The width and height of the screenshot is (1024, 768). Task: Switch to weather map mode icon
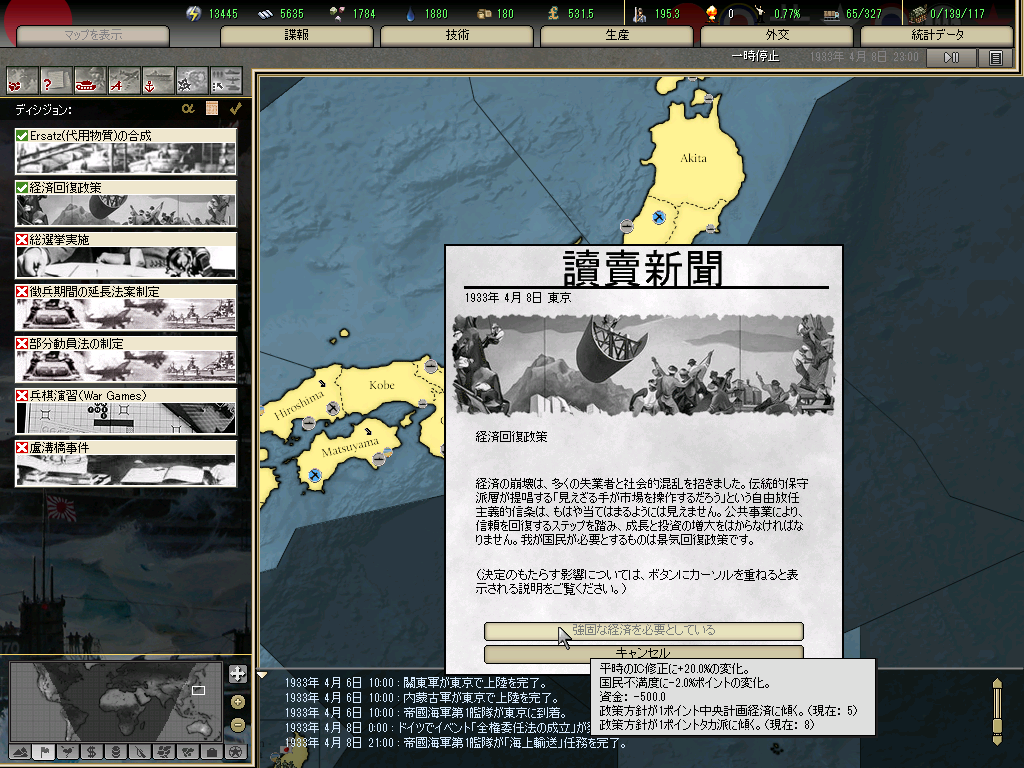pyautogui.click(x=68, y=752)
